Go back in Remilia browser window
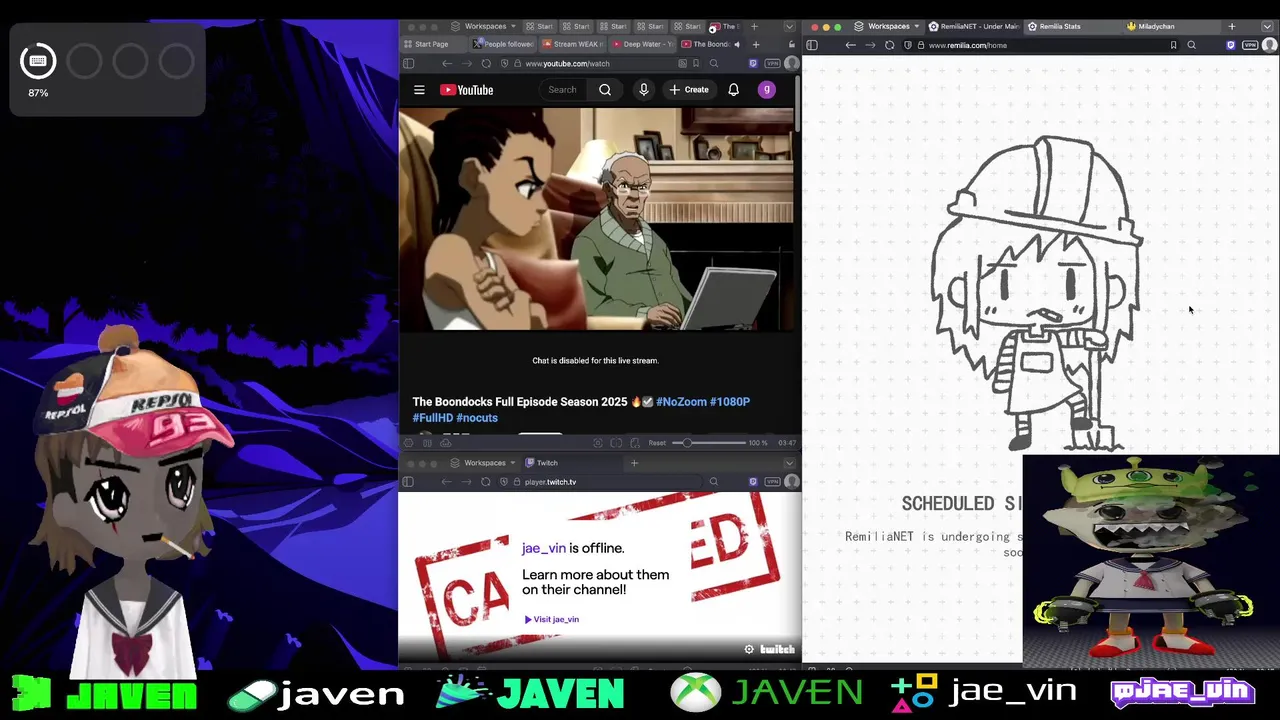Screen dimensions: 1280x720 coord(850,45)
